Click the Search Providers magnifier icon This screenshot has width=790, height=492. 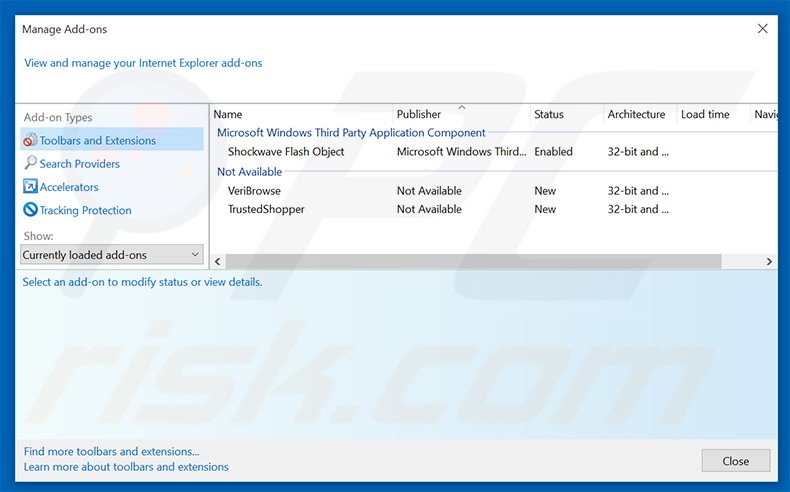click(30, 163)
